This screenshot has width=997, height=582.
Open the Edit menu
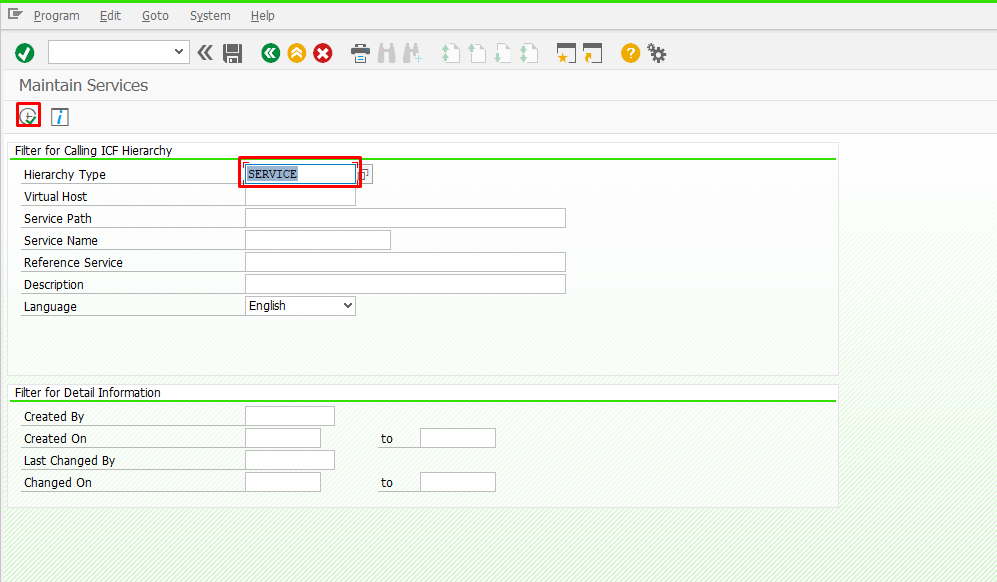pos(110,15)
